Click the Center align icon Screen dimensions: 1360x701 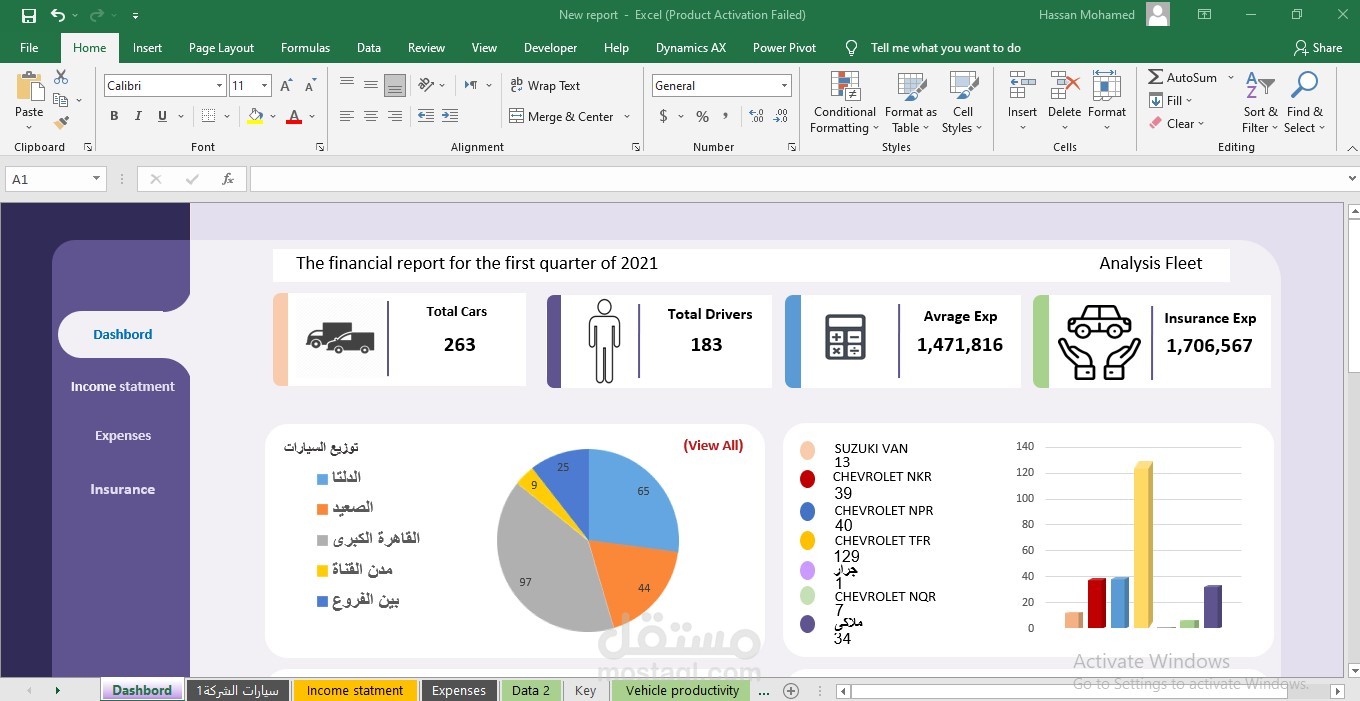coord(371,116)
